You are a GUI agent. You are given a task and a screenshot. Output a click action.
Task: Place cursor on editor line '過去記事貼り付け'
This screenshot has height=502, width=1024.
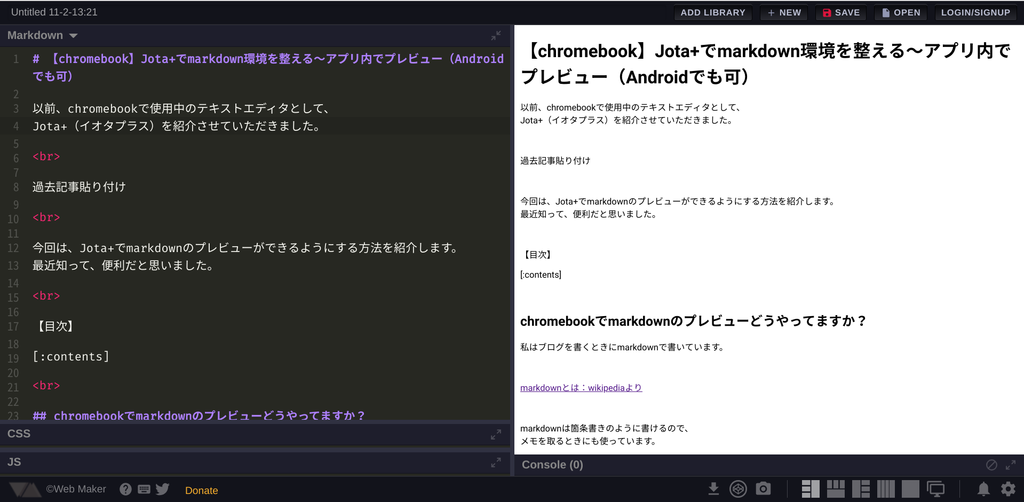click(79, 187)
